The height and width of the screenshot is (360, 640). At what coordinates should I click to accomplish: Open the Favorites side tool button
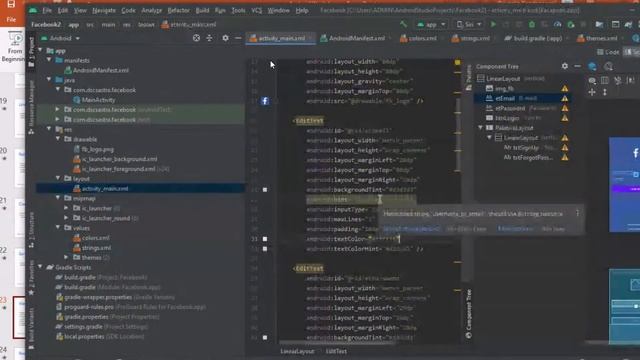point(31,278)
